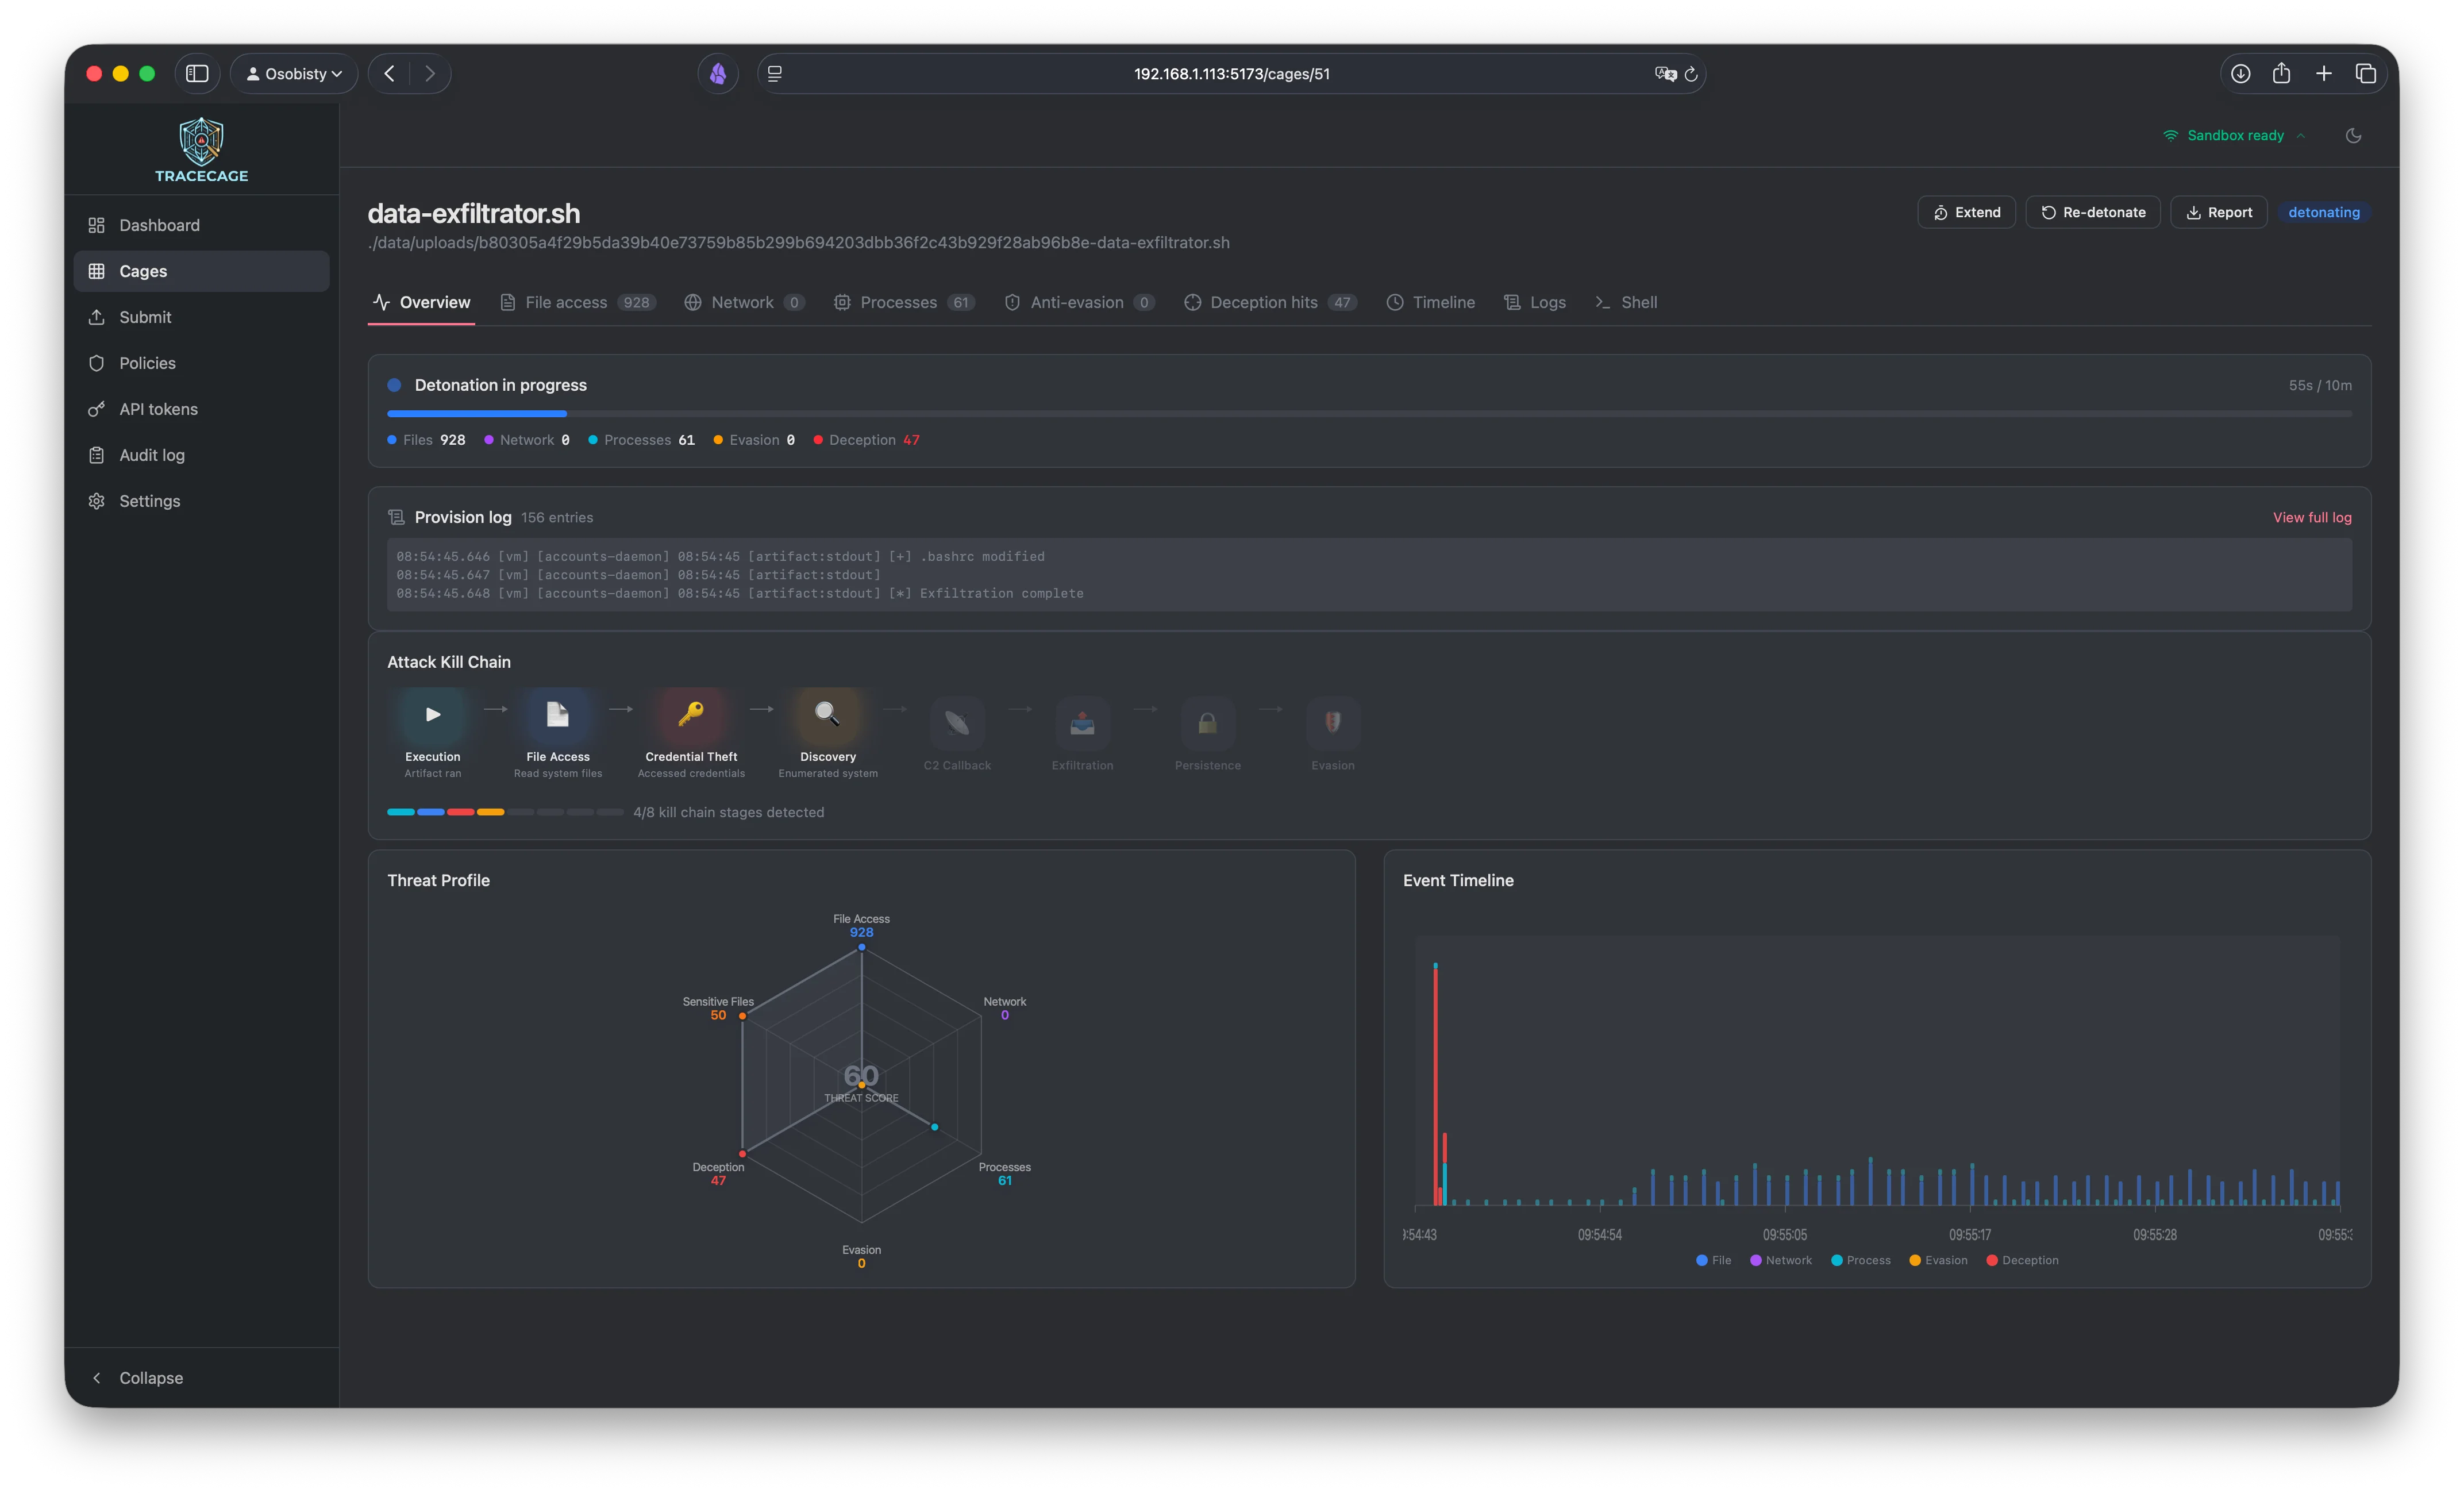Open View full log
Image resolution: width=2464 pixels, height=1493 pixels.
coord(2311,517)
